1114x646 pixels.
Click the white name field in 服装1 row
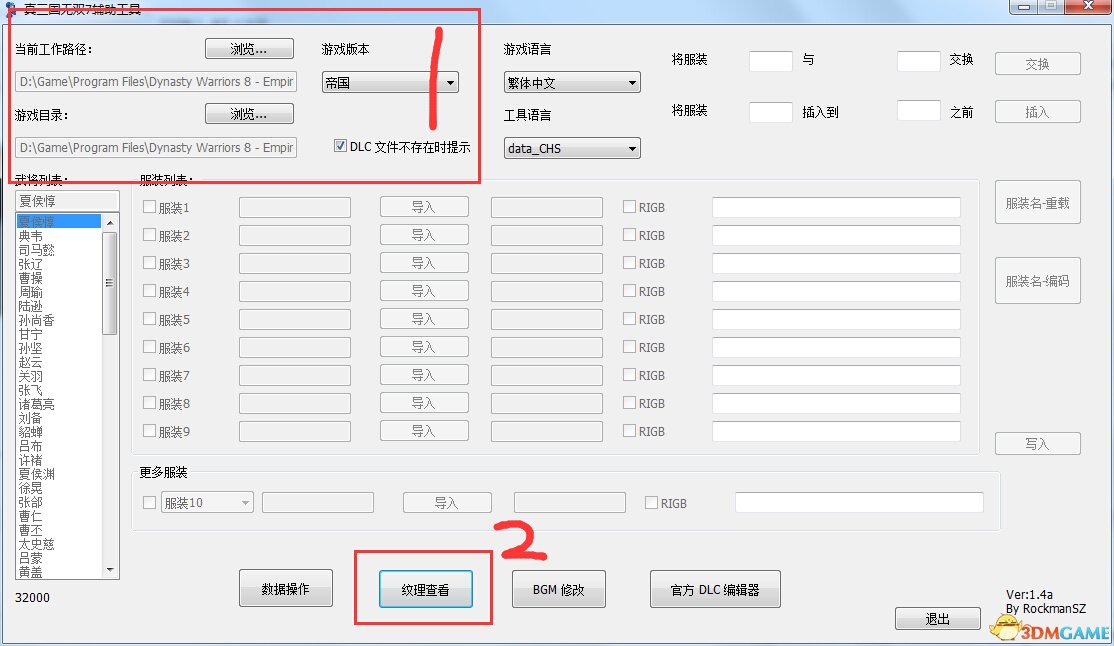(836, 207)
